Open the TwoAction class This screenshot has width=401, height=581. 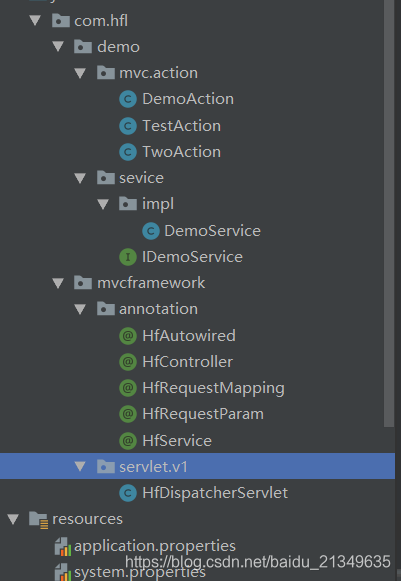tap(182, 152)
